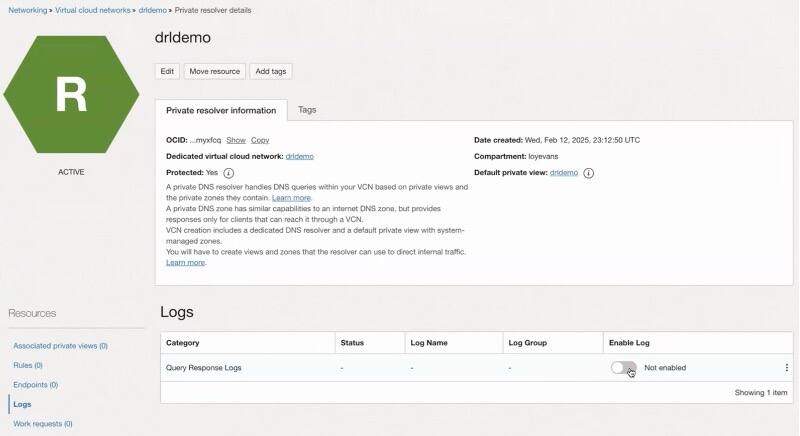
Task: Select Rules in the Resources sidebar
Action: pos(28,365)
